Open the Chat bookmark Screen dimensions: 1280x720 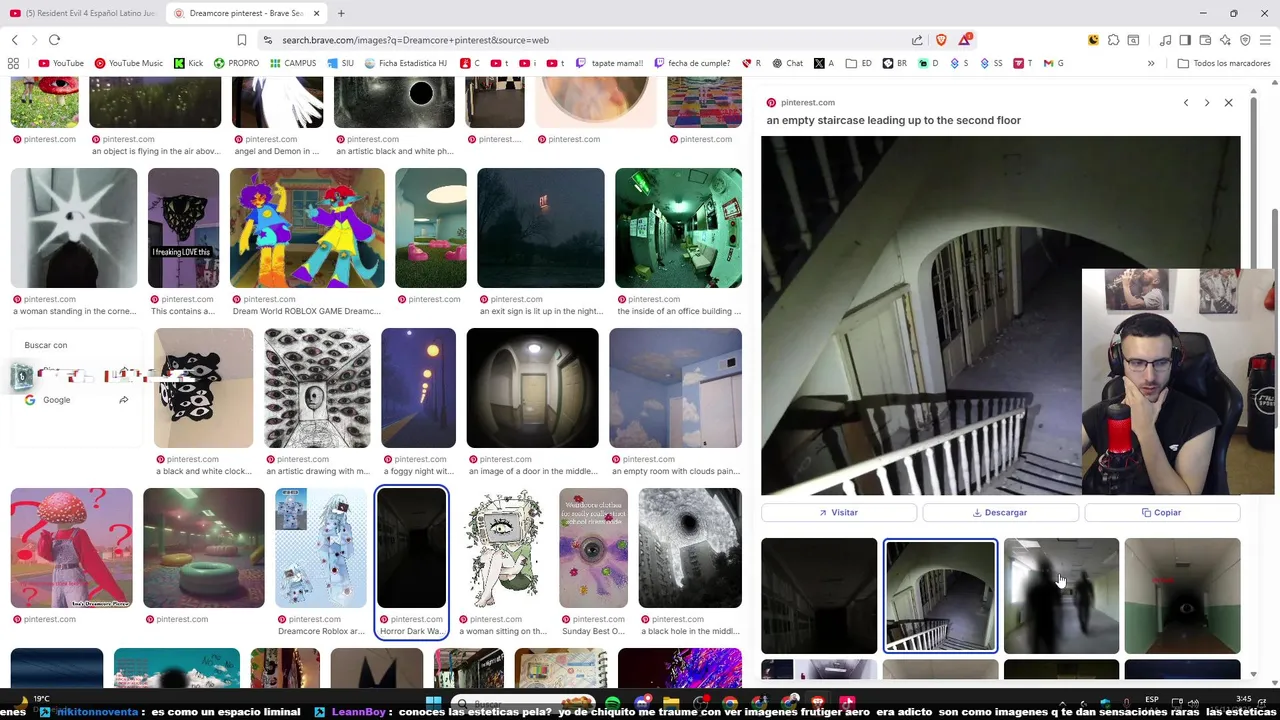(x=787, y=63)
